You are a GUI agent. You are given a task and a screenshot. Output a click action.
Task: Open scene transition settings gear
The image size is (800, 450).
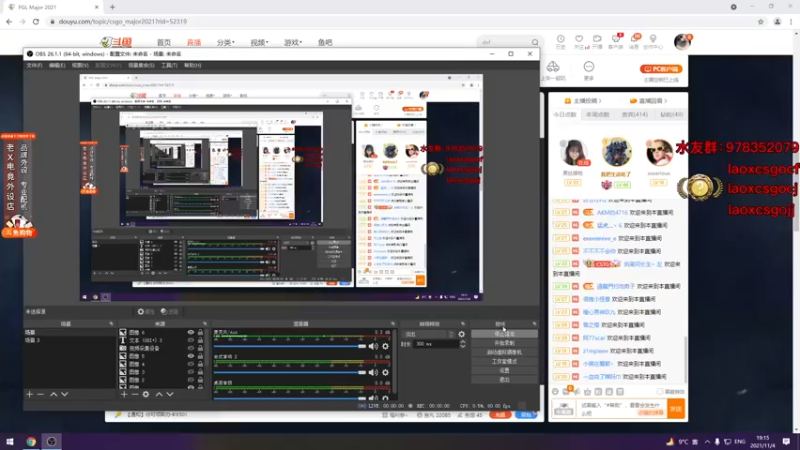coord(462,334)
